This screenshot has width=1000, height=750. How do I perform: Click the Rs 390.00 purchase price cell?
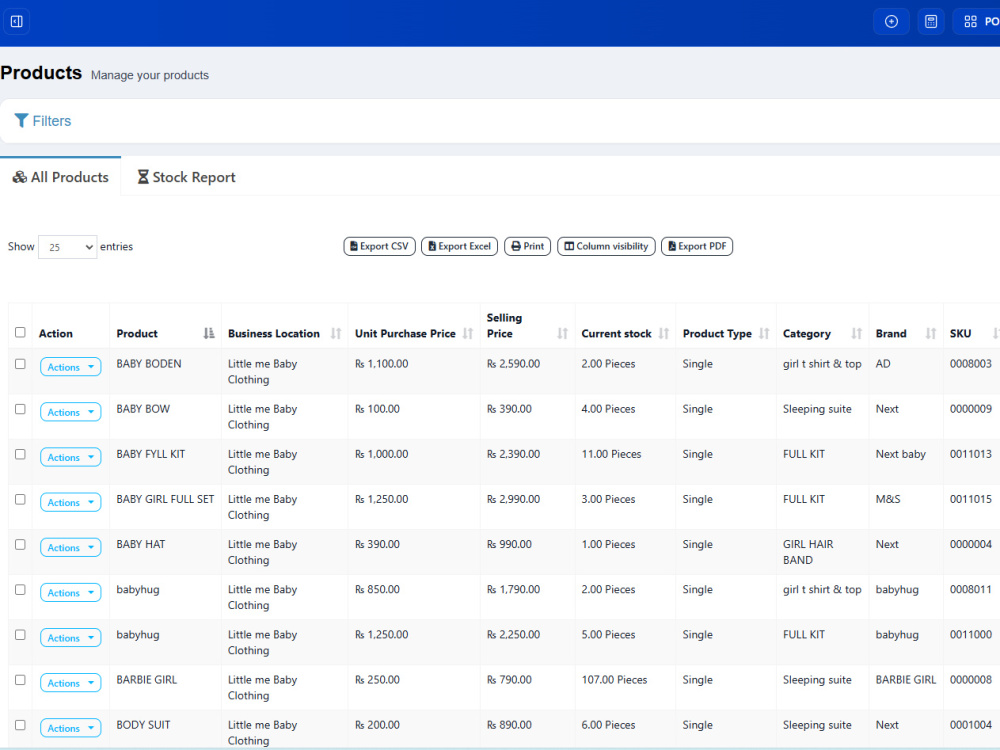click(x=378, y=545)
